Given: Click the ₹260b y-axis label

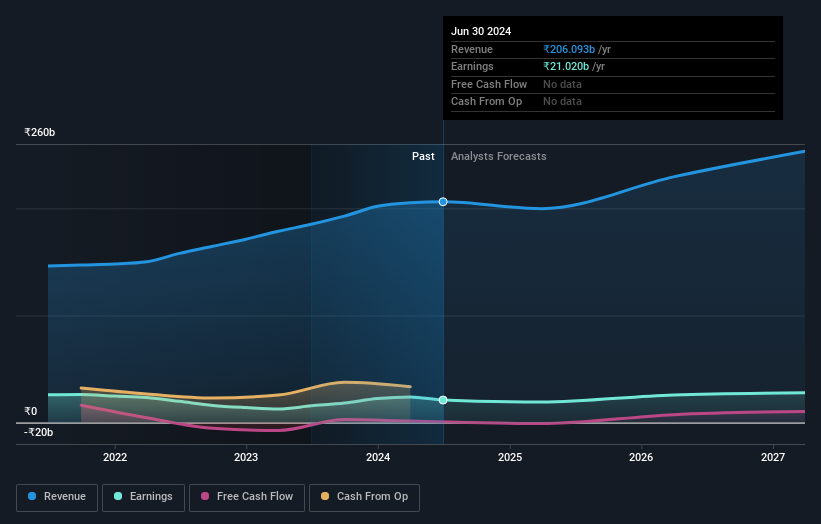Looking at the screenshot, I should pyautogui.click(x=39, y=132).
